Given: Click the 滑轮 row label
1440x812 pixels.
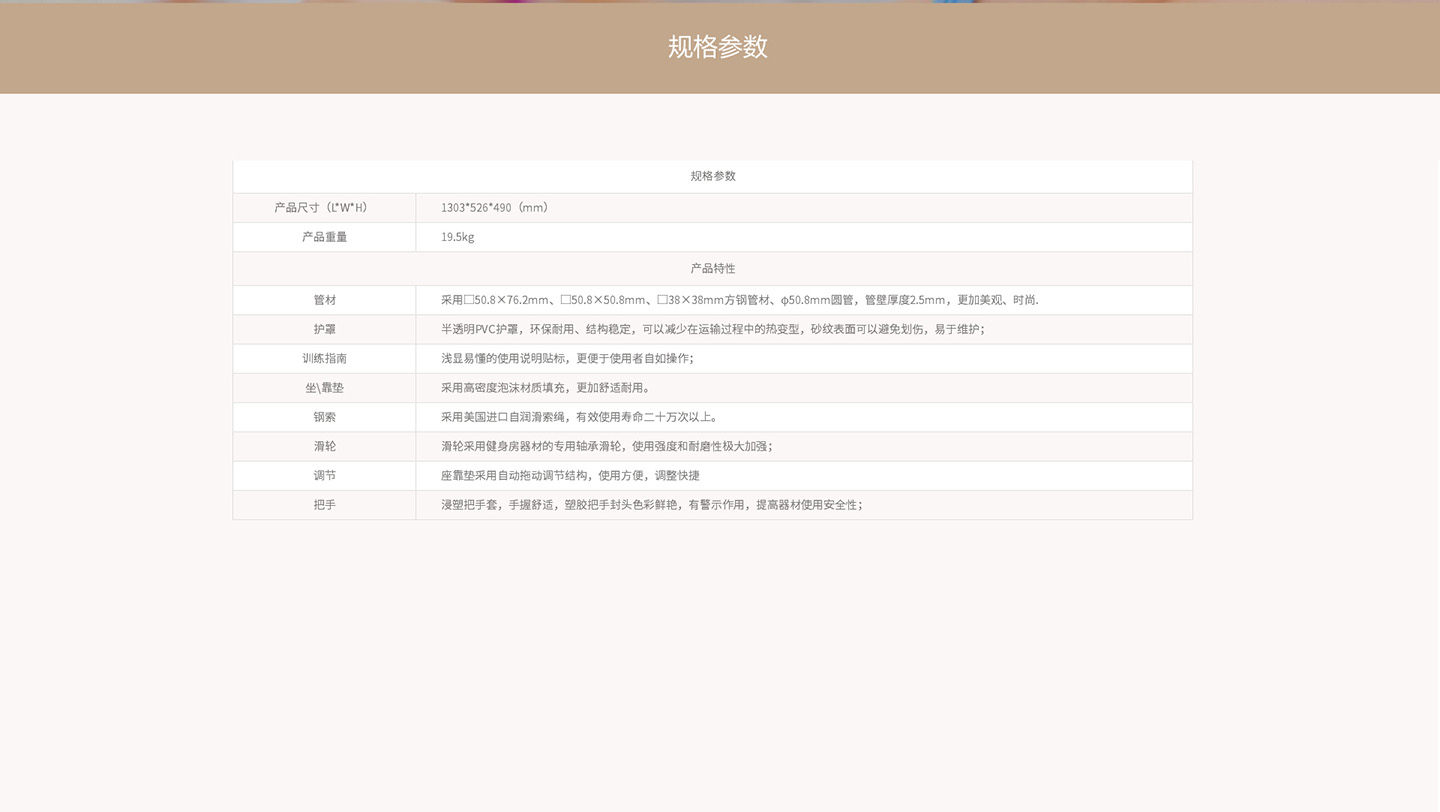Looking at the screenshot, I should click(x=324, y=446).
